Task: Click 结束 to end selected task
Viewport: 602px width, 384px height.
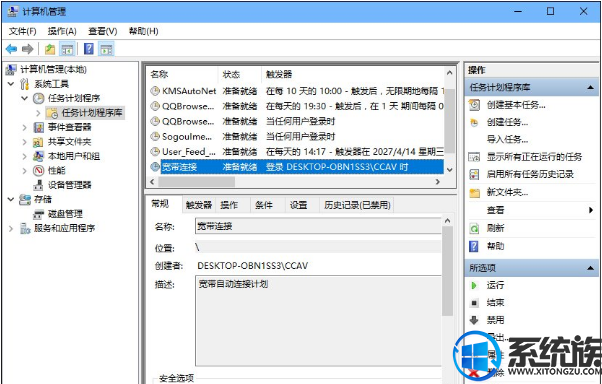Action: coord(495,303)
